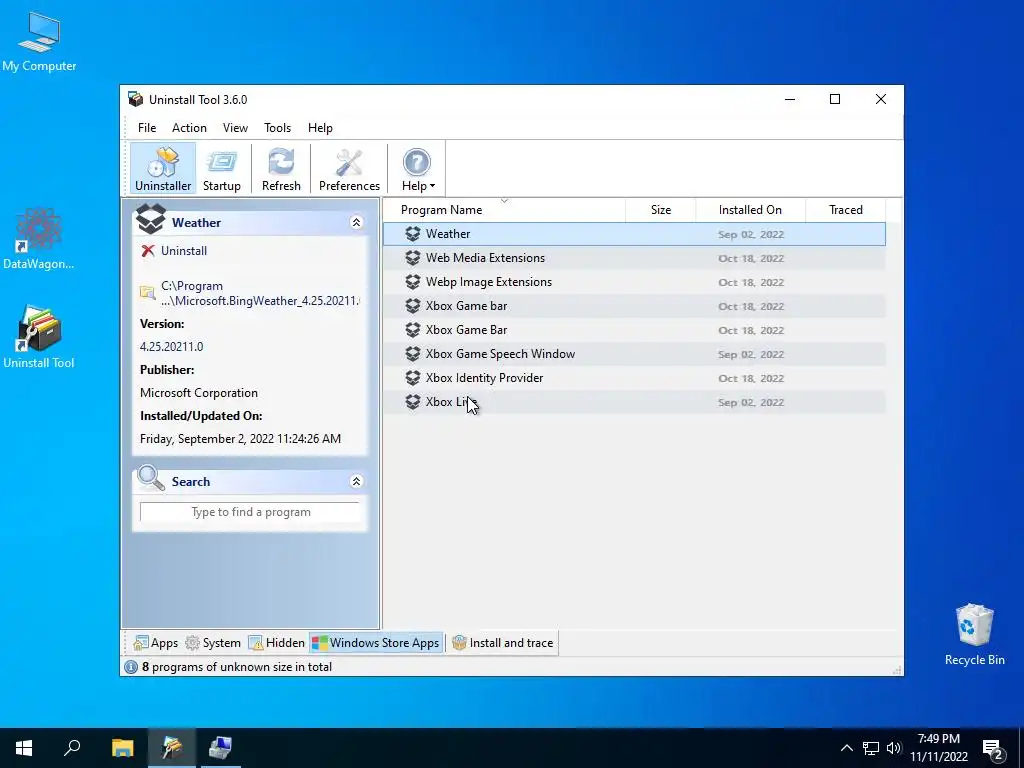Open Preferences from the toolbar
The image size is (1024, 768).
click(349, 169)
